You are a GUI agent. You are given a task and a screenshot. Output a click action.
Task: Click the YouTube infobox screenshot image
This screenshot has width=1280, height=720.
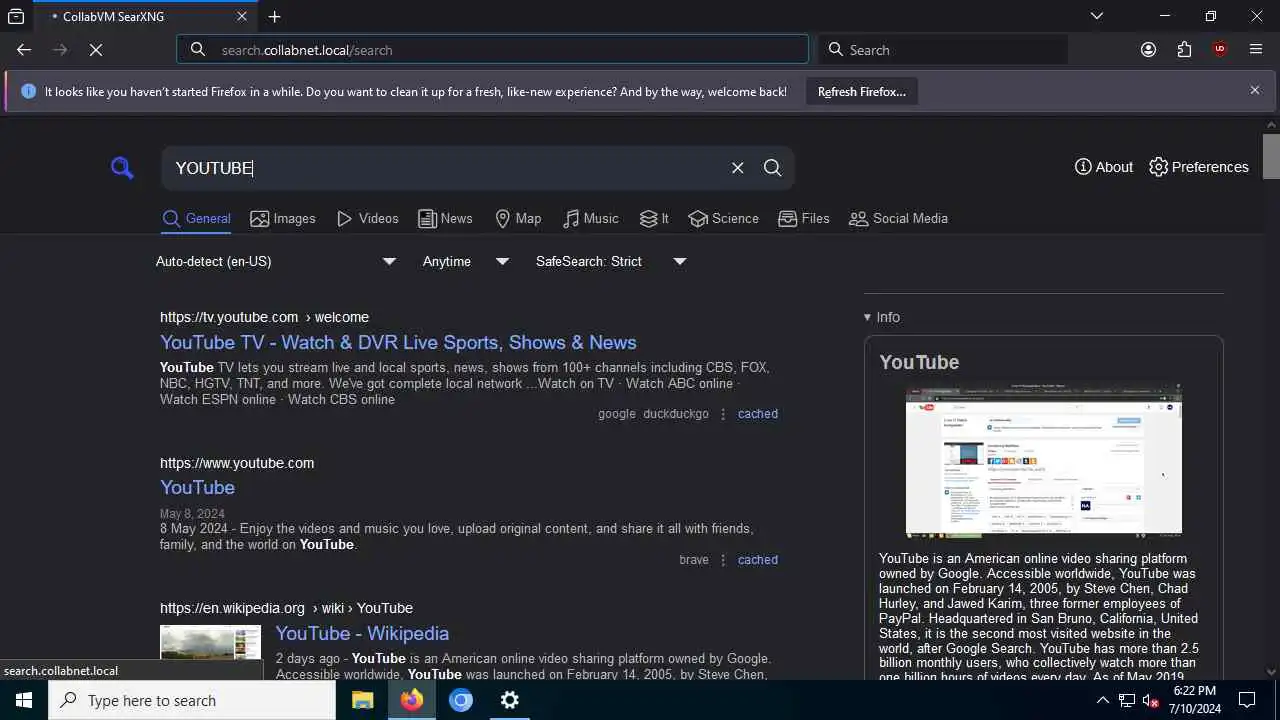point(1044,460)
